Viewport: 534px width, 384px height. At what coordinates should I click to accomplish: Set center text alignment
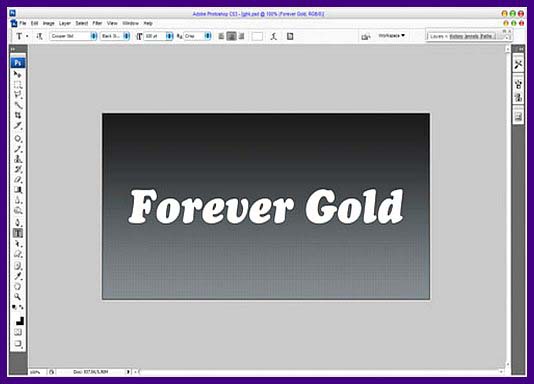pos(232,36)
